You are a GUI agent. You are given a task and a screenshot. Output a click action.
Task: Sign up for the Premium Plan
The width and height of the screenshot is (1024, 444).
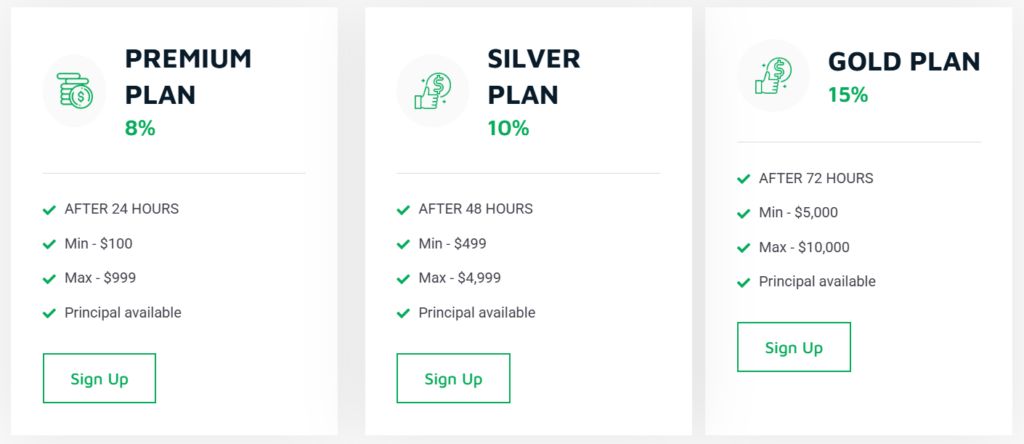point(99,378)
